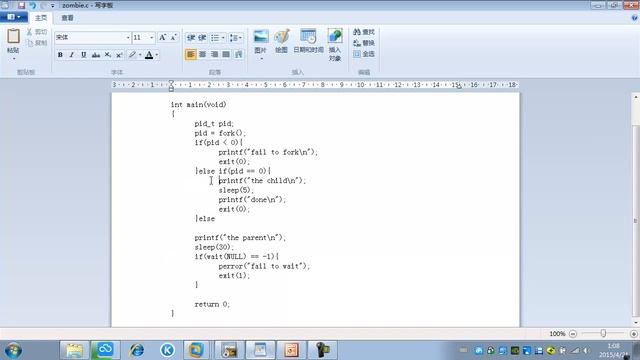640x360 pixels.
Task: Click the cloud app taskbar icon
Action: [105, 350]
